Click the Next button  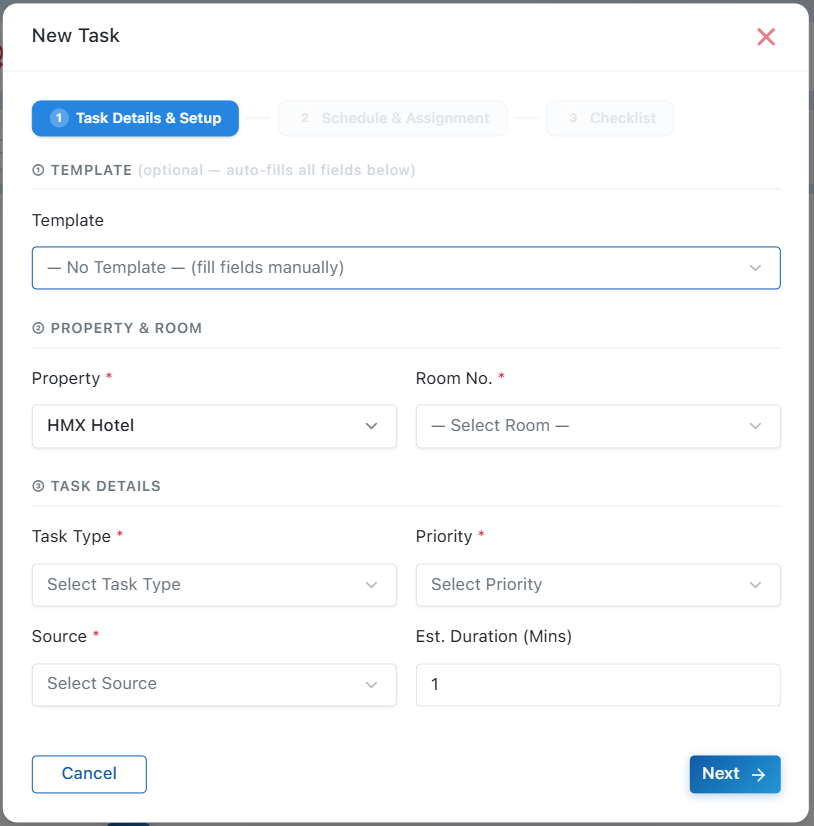(x=735, y=774)
